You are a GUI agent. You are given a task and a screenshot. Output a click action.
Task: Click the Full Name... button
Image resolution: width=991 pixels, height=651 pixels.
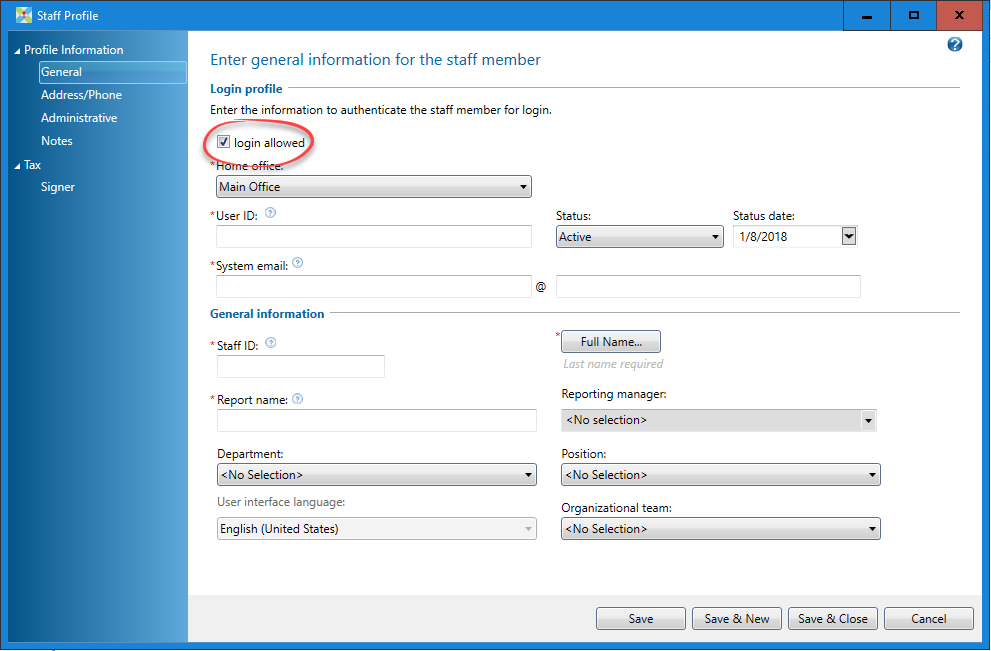click(610, 342)
